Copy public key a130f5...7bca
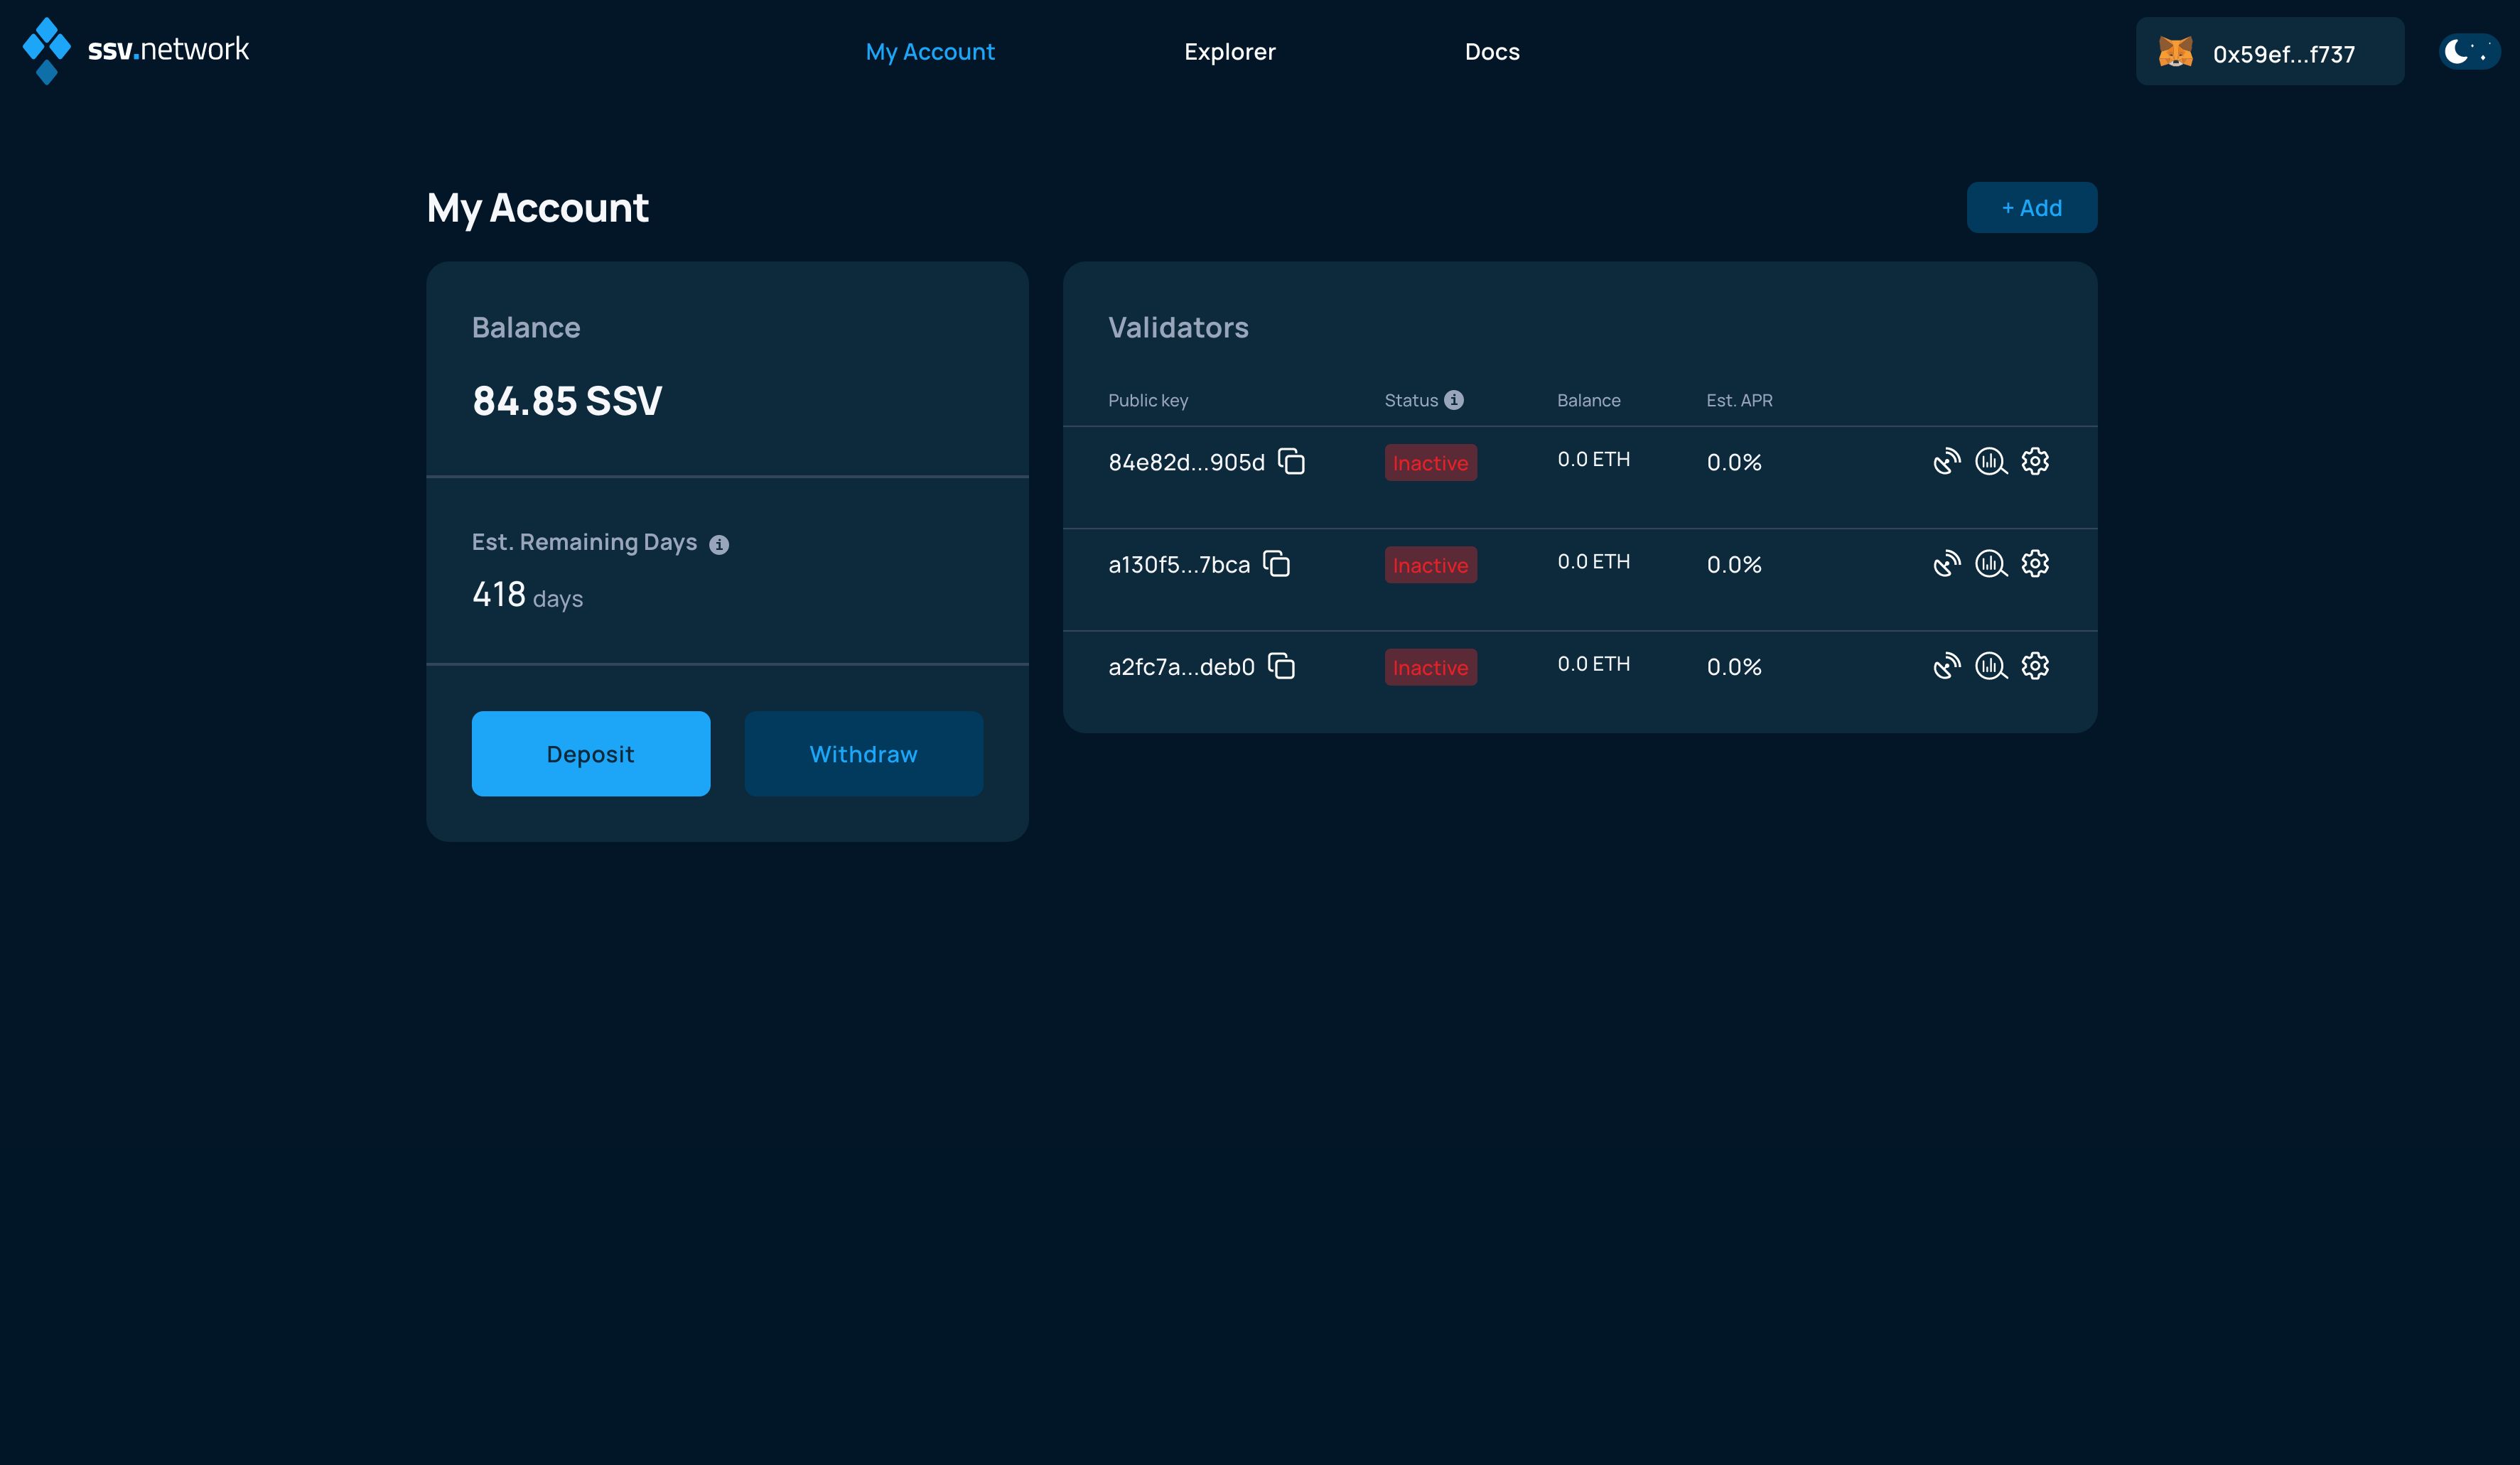The height and width of the screenshot is (1465, 2520). [x=1276, y=563]
